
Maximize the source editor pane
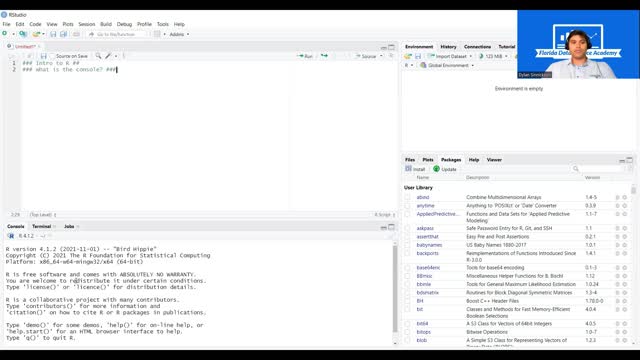pyautogui.click(x=391, y=47)
